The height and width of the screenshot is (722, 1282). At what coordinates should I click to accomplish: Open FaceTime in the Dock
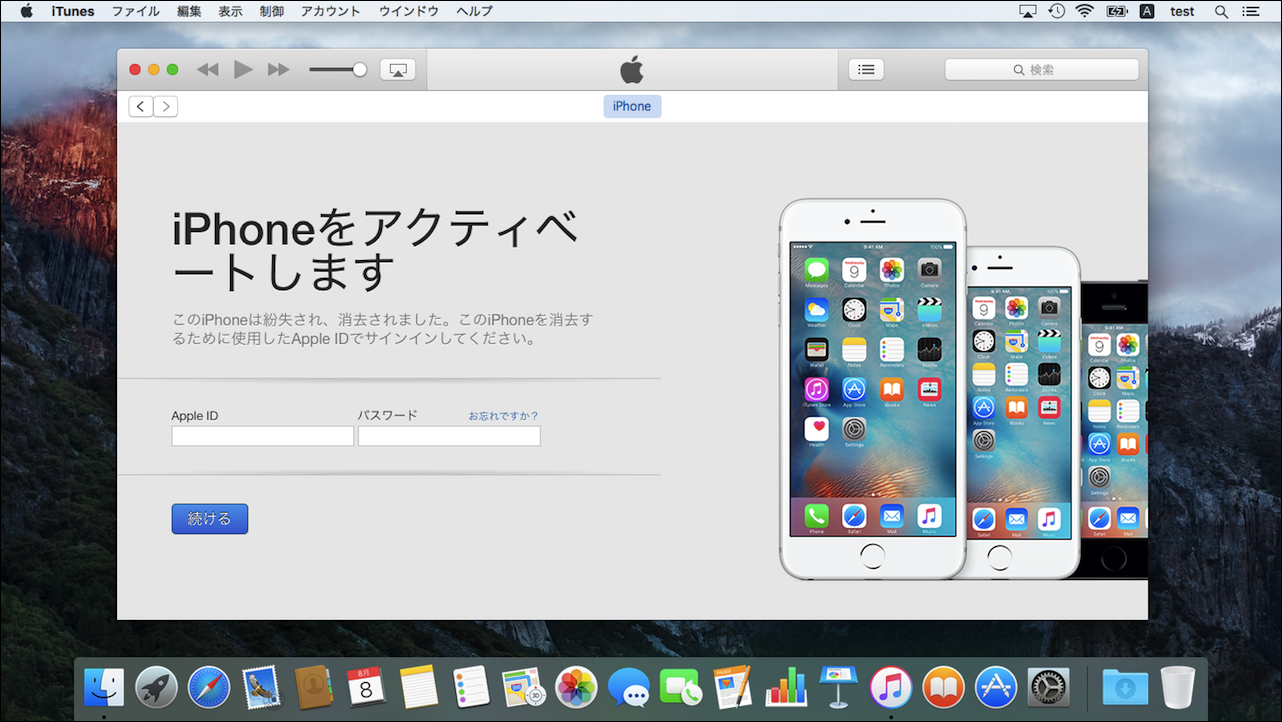681,687
